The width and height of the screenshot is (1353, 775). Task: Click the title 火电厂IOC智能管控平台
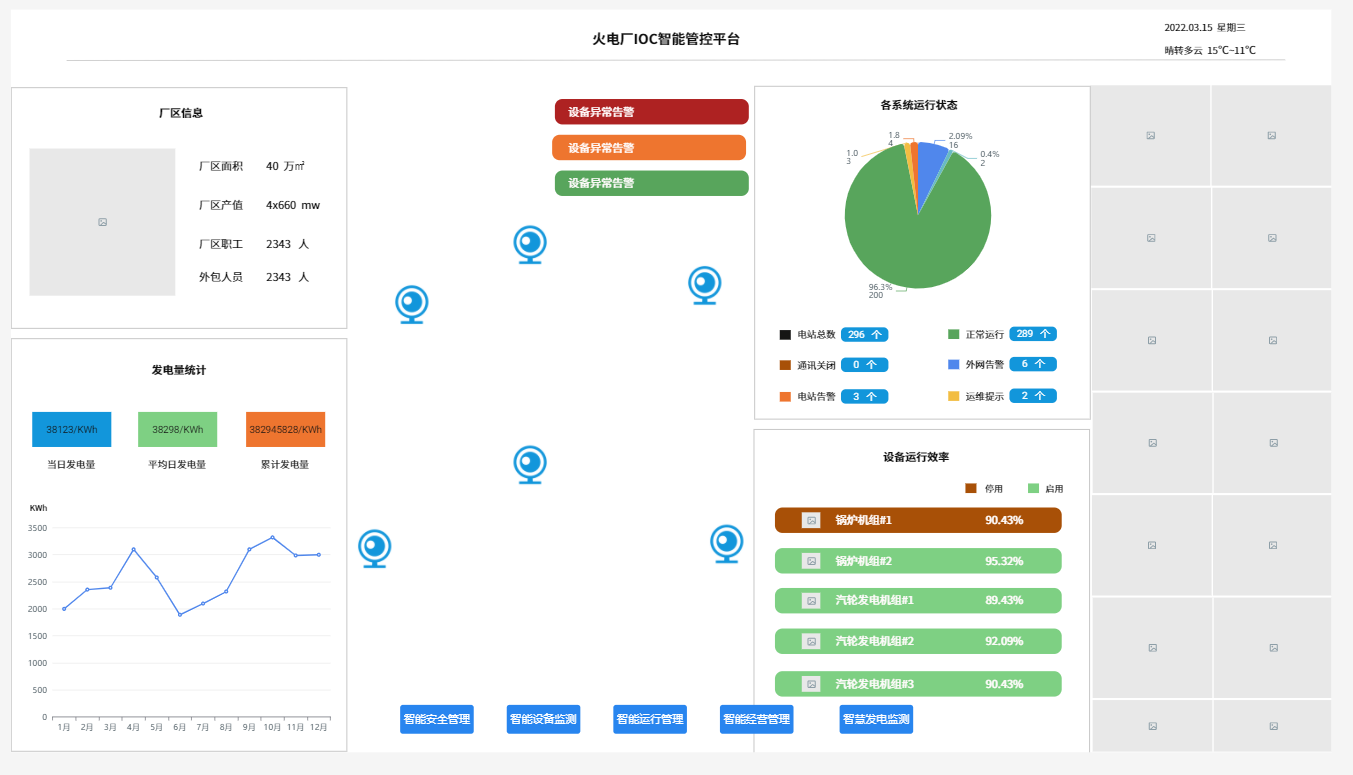point(666,40)
